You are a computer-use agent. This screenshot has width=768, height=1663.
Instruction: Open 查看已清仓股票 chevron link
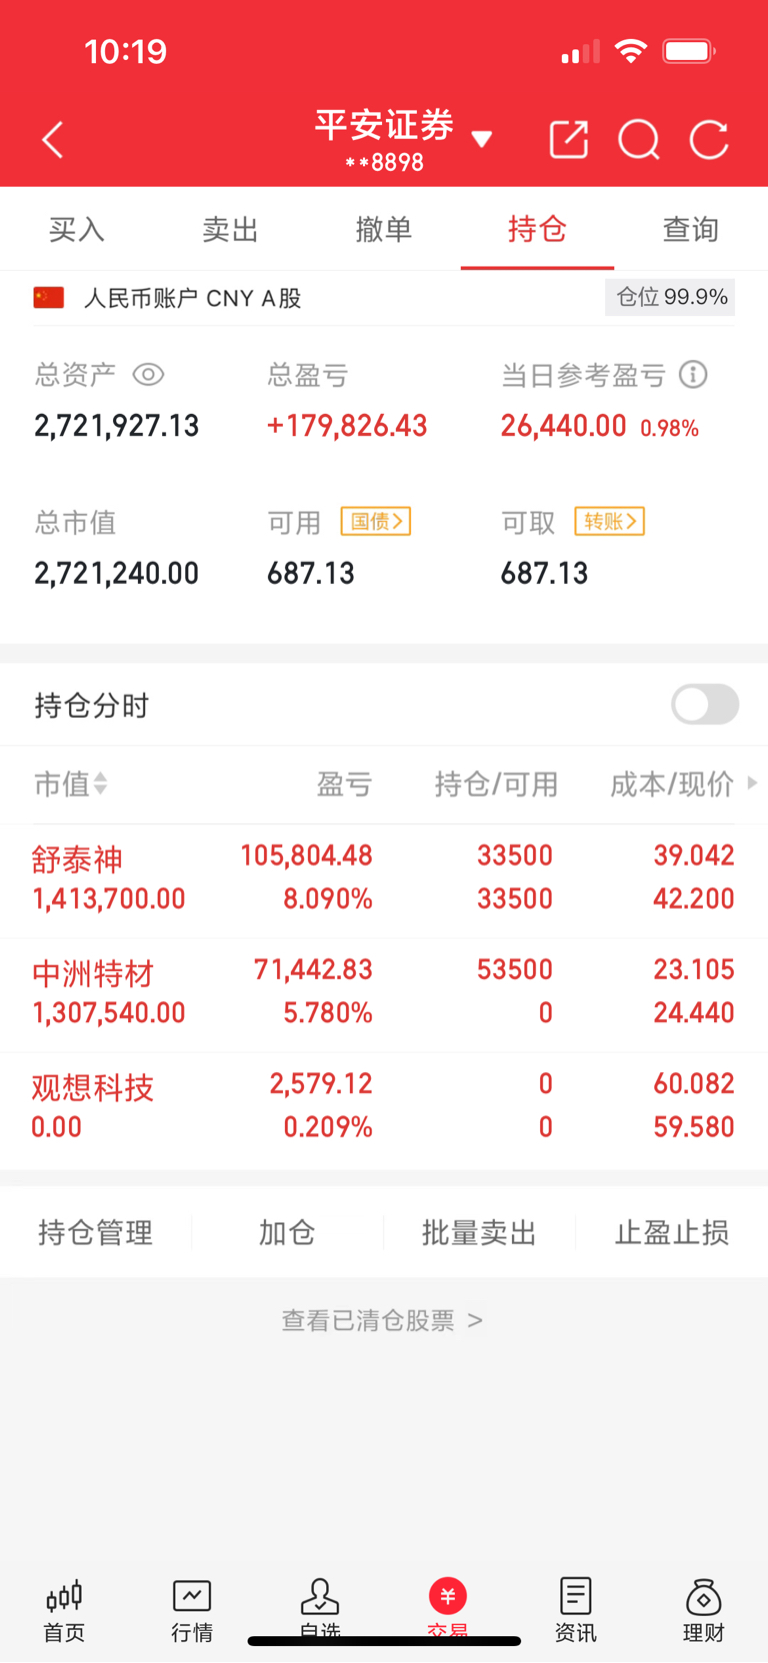(x=382, y=1320)
